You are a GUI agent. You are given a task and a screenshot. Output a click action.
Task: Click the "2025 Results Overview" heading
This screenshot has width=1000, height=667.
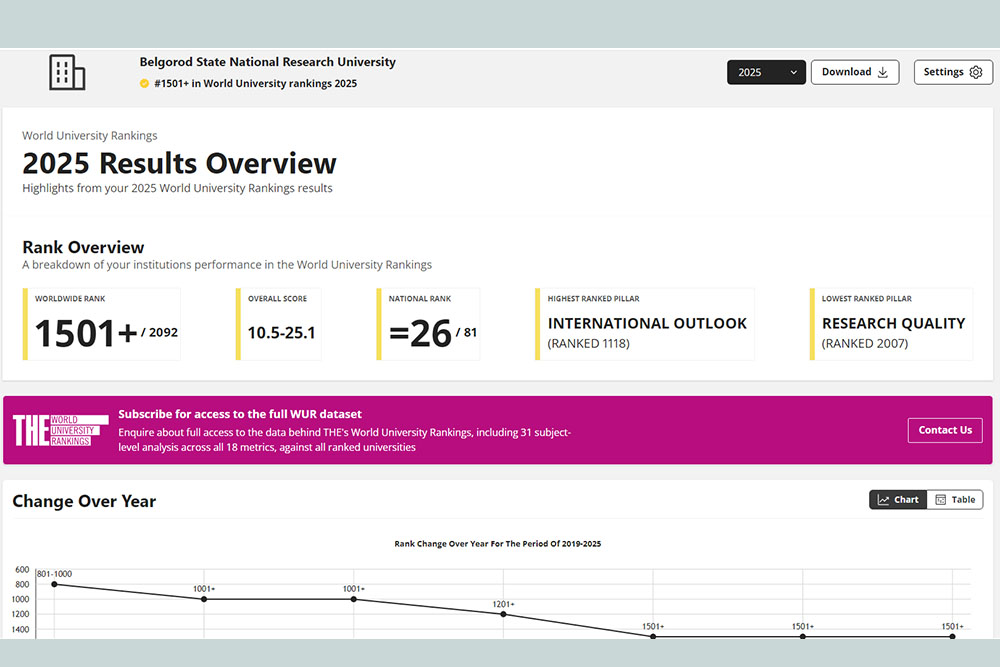[179, 163]
